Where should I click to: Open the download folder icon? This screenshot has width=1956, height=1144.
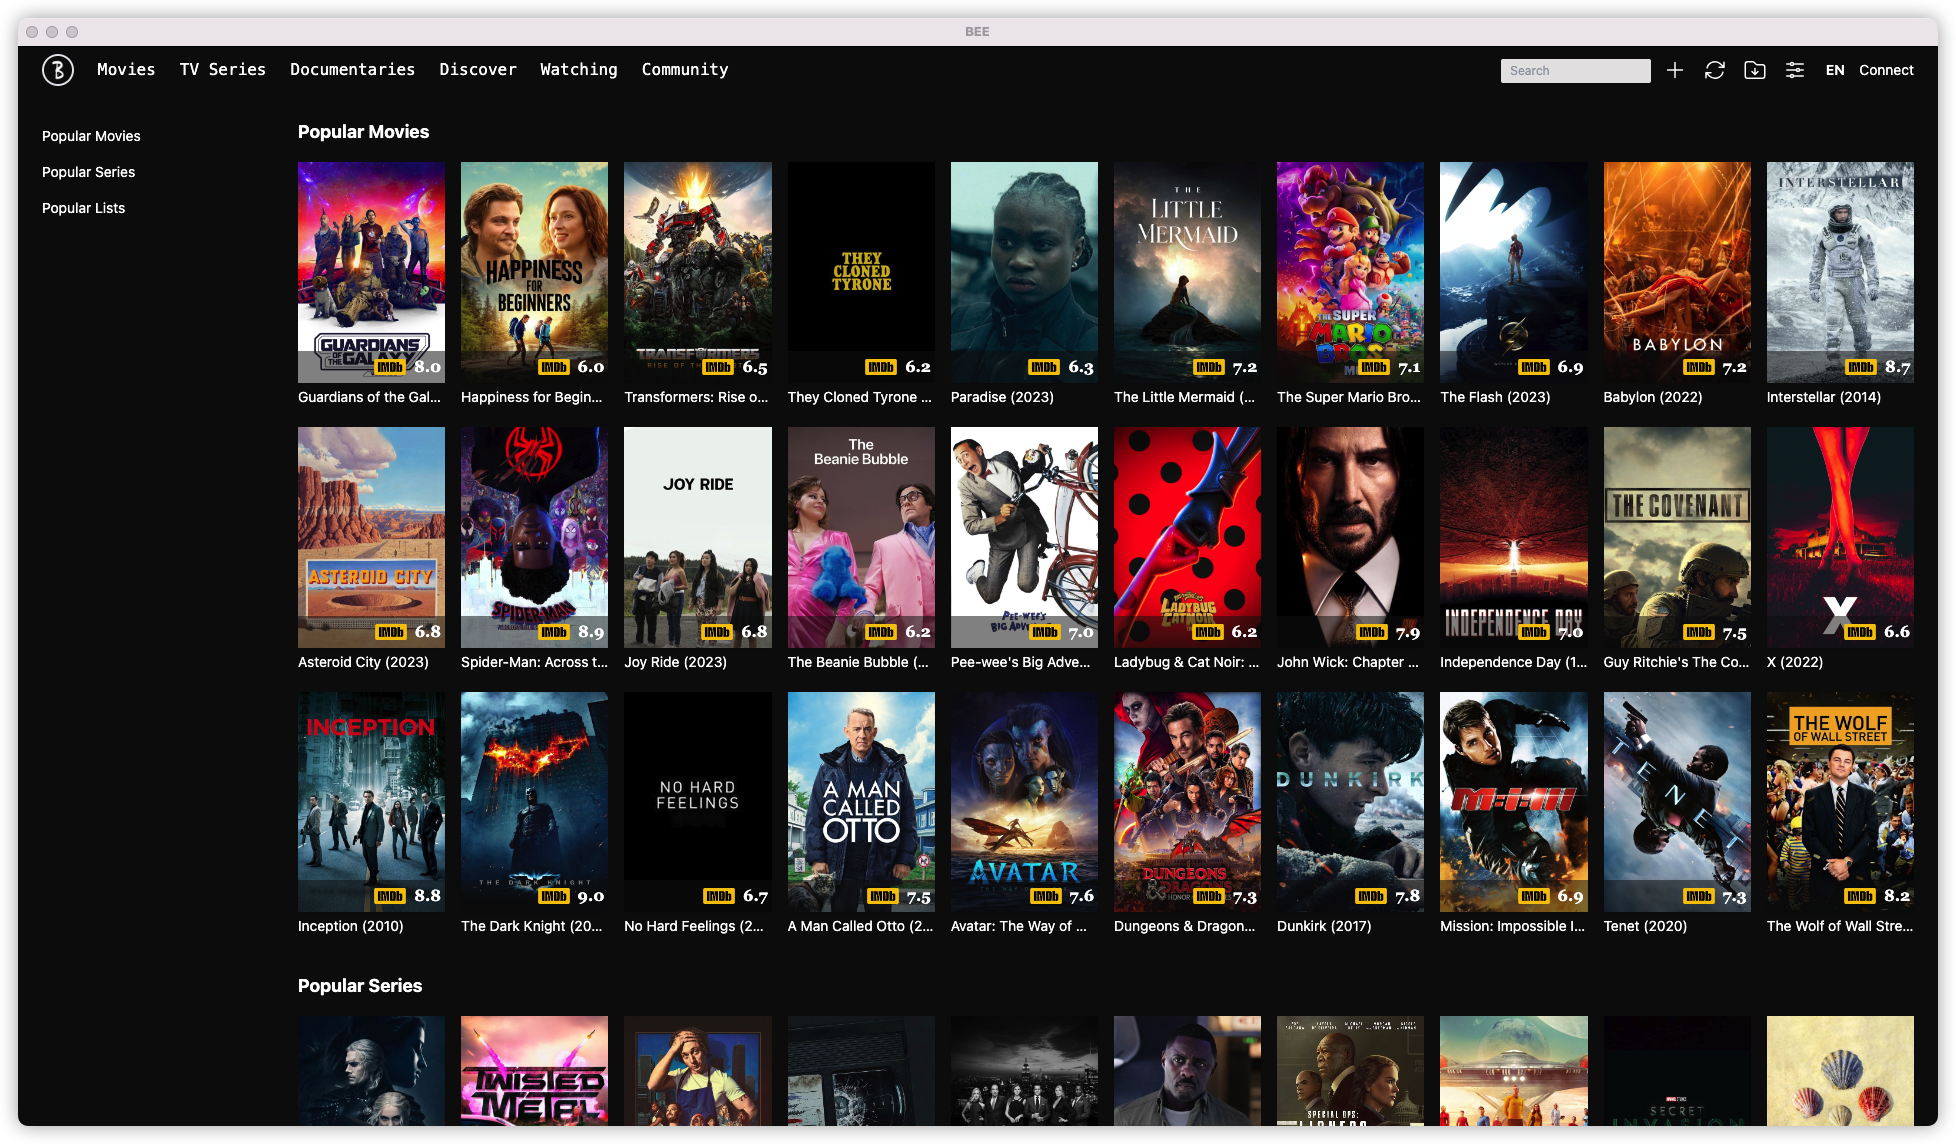(x=1755, y=70)
